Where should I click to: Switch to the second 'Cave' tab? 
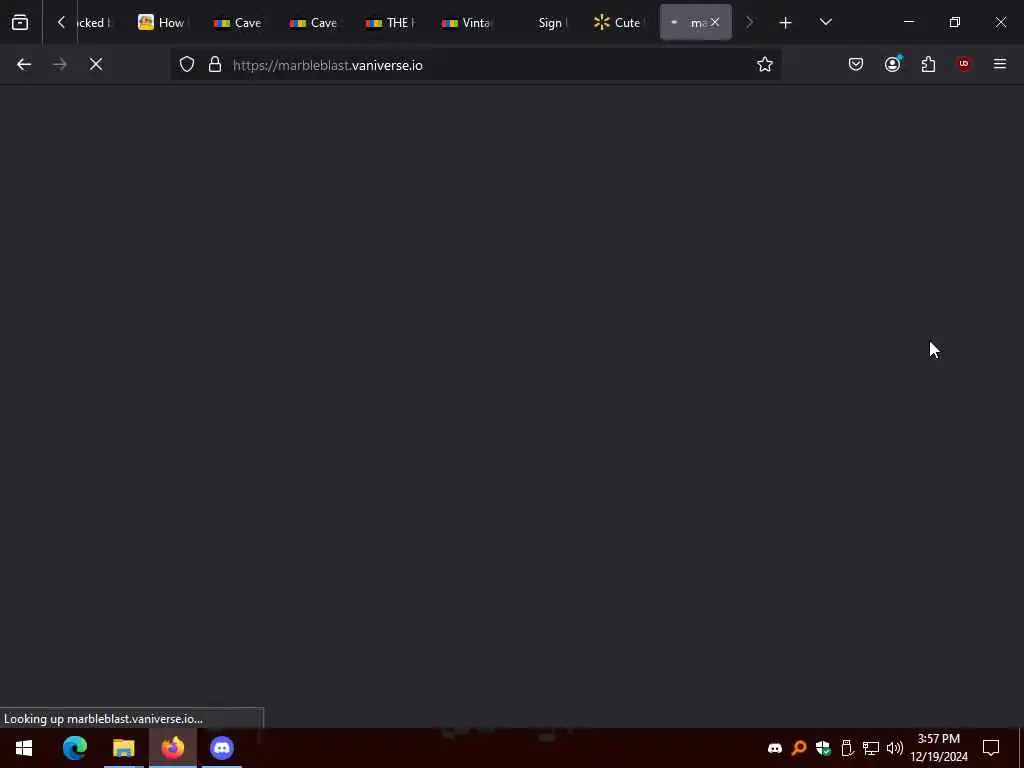click(313, 23)
